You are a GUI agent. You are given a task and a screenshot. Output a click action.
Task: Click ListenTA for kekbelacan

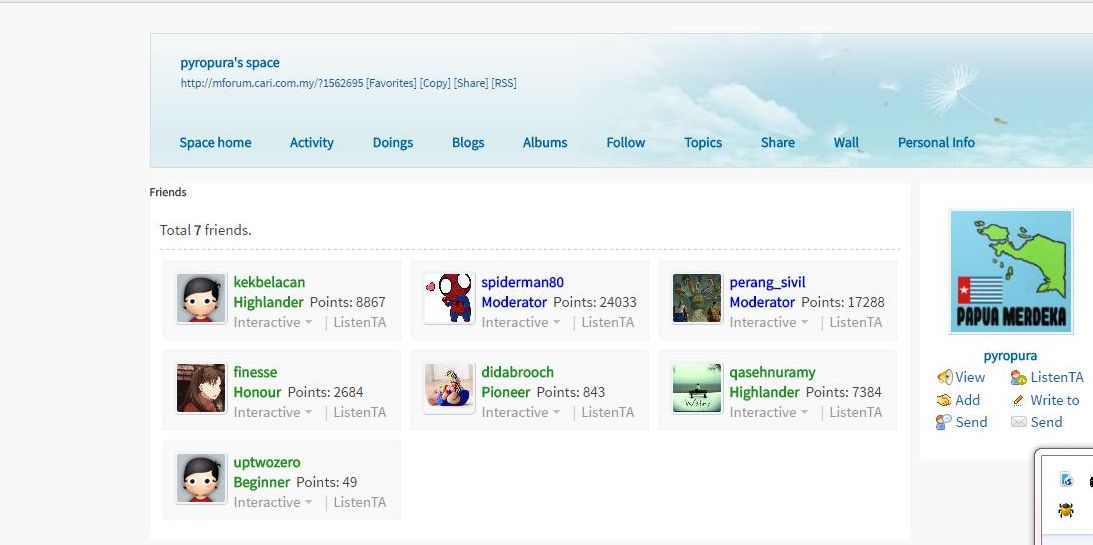point(360,322)
